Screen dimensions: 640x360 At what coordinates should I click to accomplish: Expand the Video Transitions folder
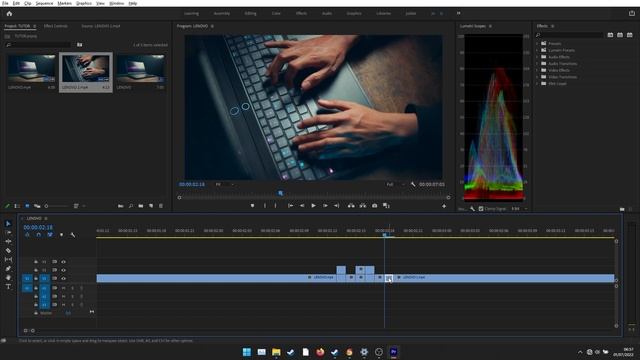[x=538, y=77]
